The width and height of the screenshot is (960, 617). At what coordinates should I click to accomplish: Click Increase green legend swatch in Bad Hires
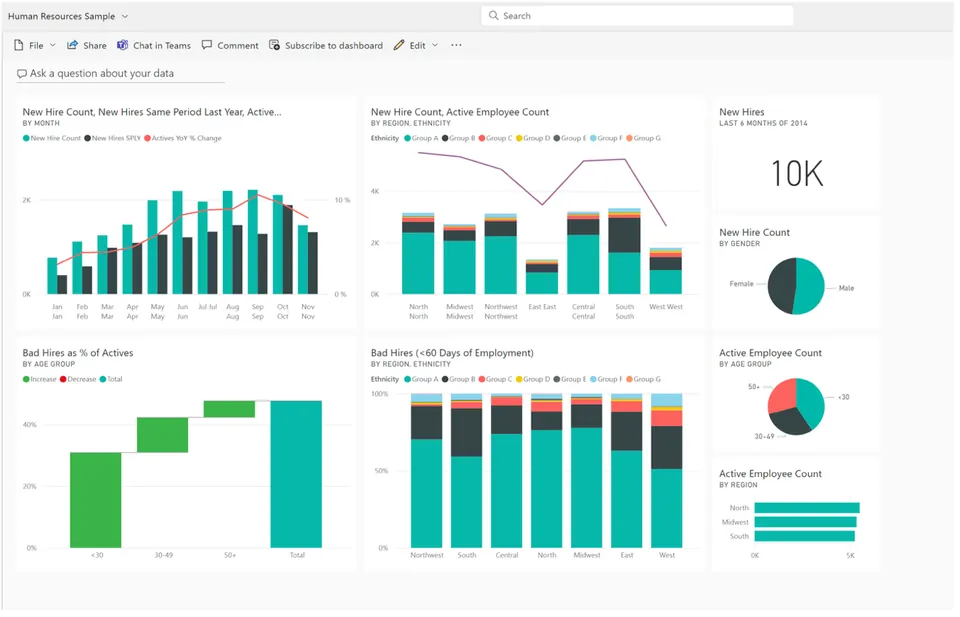pos(26,380)
